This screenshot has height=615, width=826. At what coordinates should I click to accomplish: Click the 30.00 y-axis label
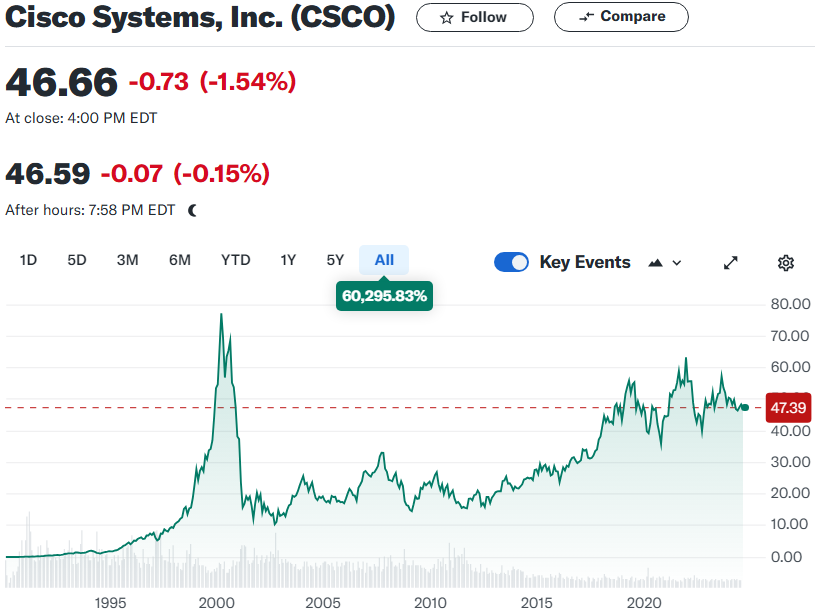coord(790,462)
